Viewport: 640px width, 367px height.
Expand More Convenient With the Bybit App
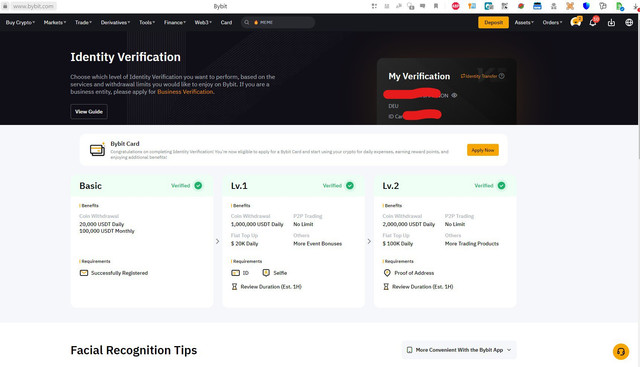[459, 350]
